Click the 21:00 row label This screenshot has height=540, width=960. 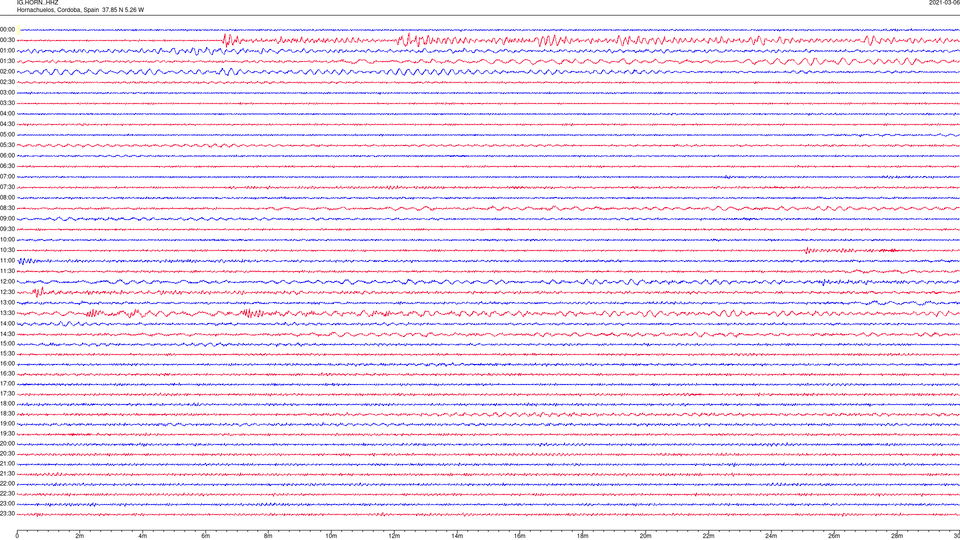coord(7,463)
